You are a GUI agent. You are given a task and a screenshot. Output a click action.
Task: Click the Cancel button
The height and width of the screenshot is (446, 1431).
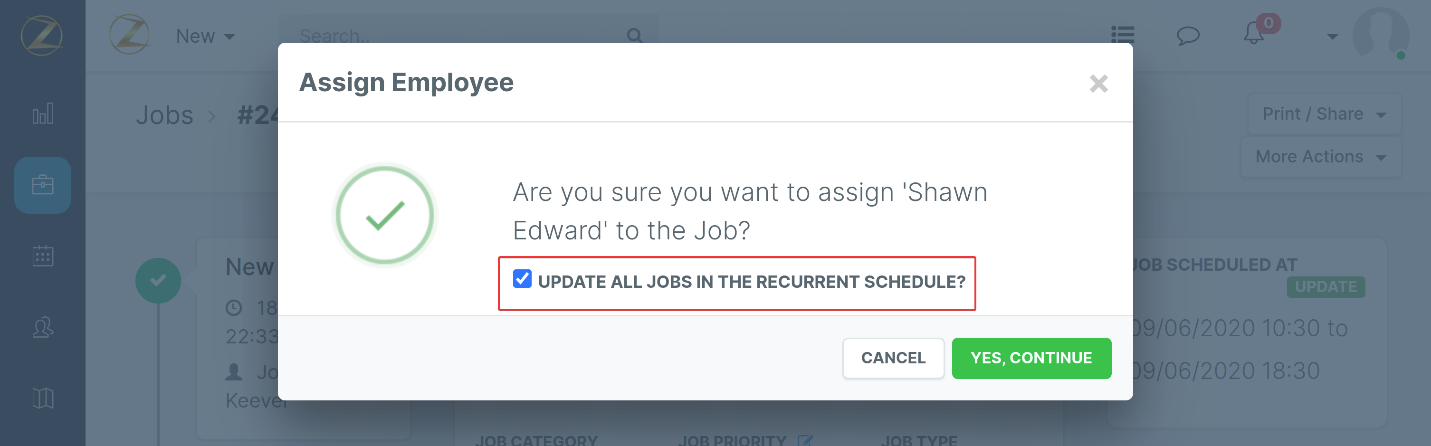893,358
